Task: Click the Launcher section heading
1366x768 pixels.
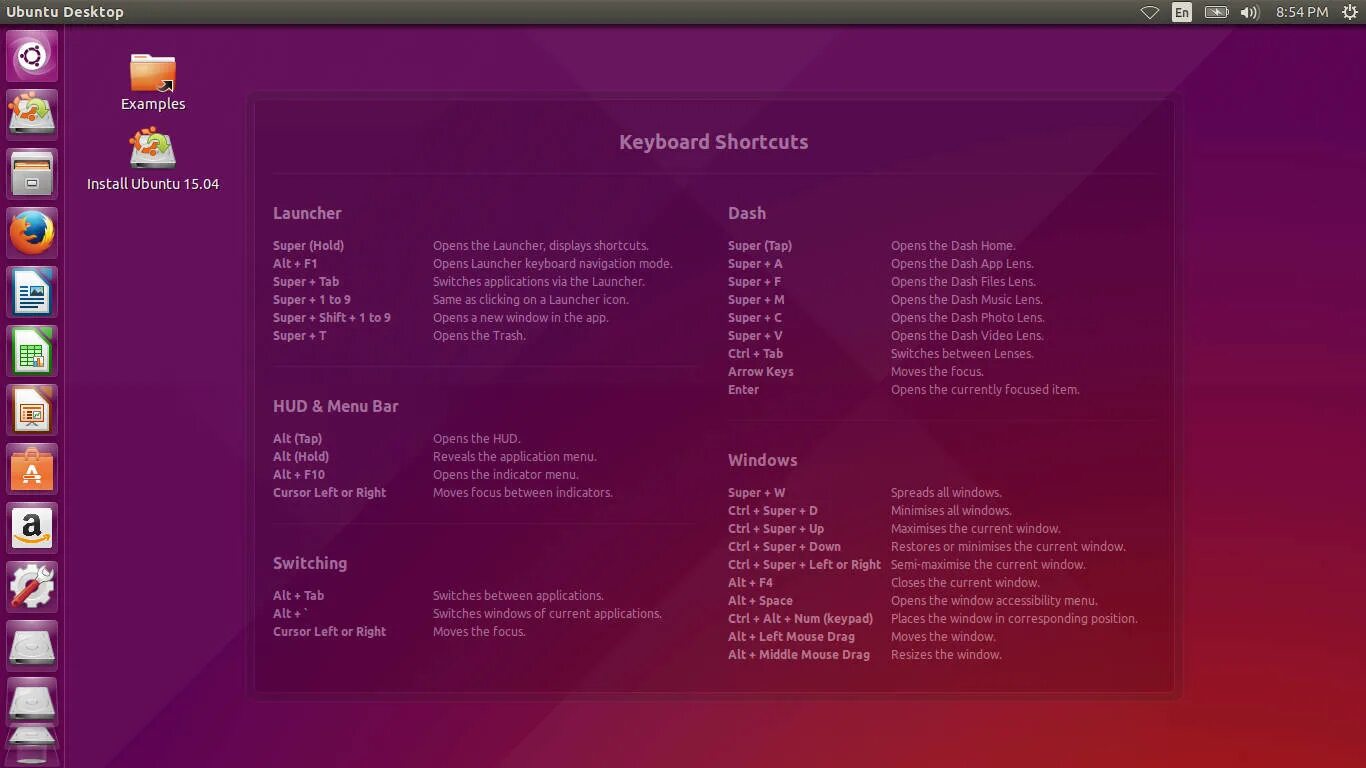Action: pos(307,213)
